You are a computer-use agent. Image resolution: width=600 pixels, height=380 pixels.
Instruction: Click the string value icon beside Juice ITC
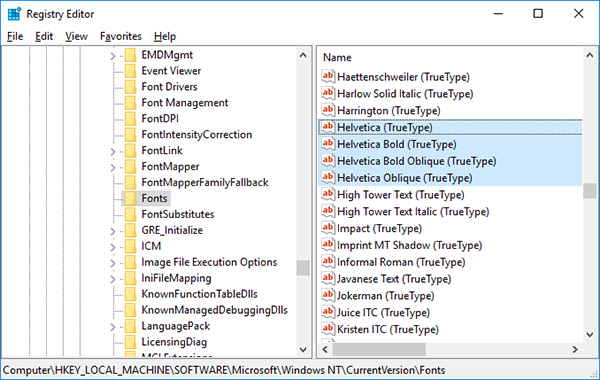click(328, 312)
